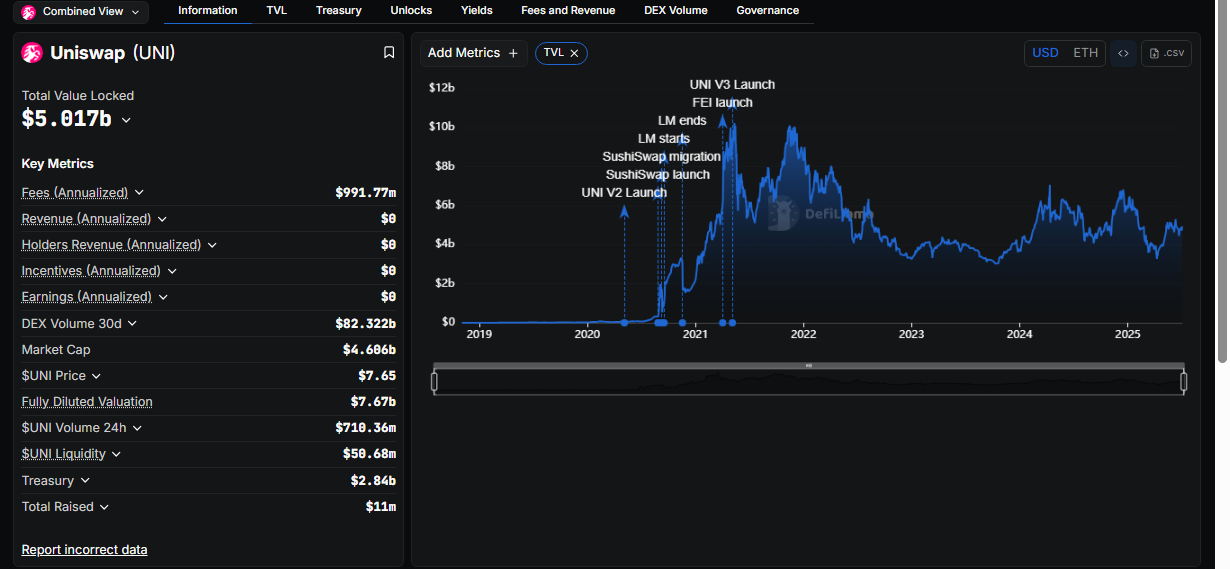Click the Add Metrics button
Image resolution: width=1230 pixels, height=569 pixels.
pyautogui.click(x=473, y=53)
